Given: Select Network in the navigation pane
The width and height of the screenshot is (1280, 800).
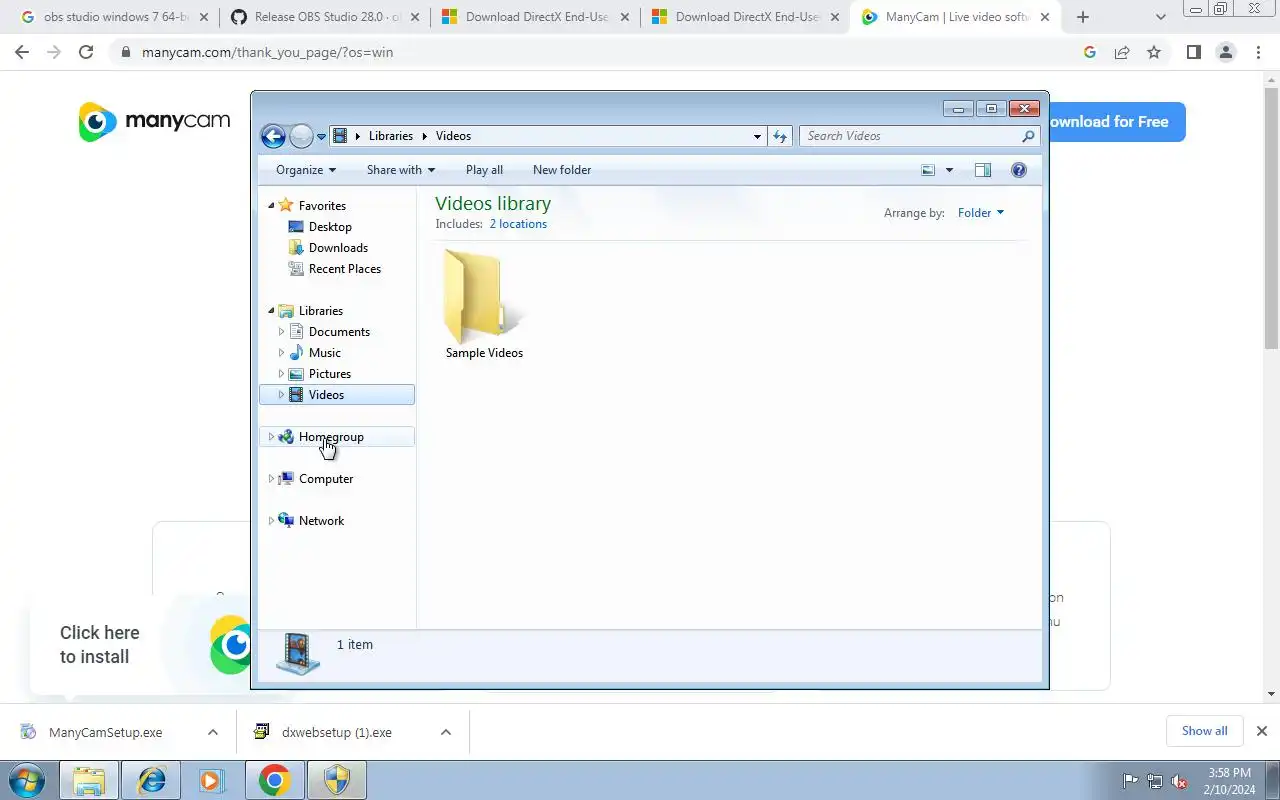Looking at the screenshot, I should (x=321, y=521).
